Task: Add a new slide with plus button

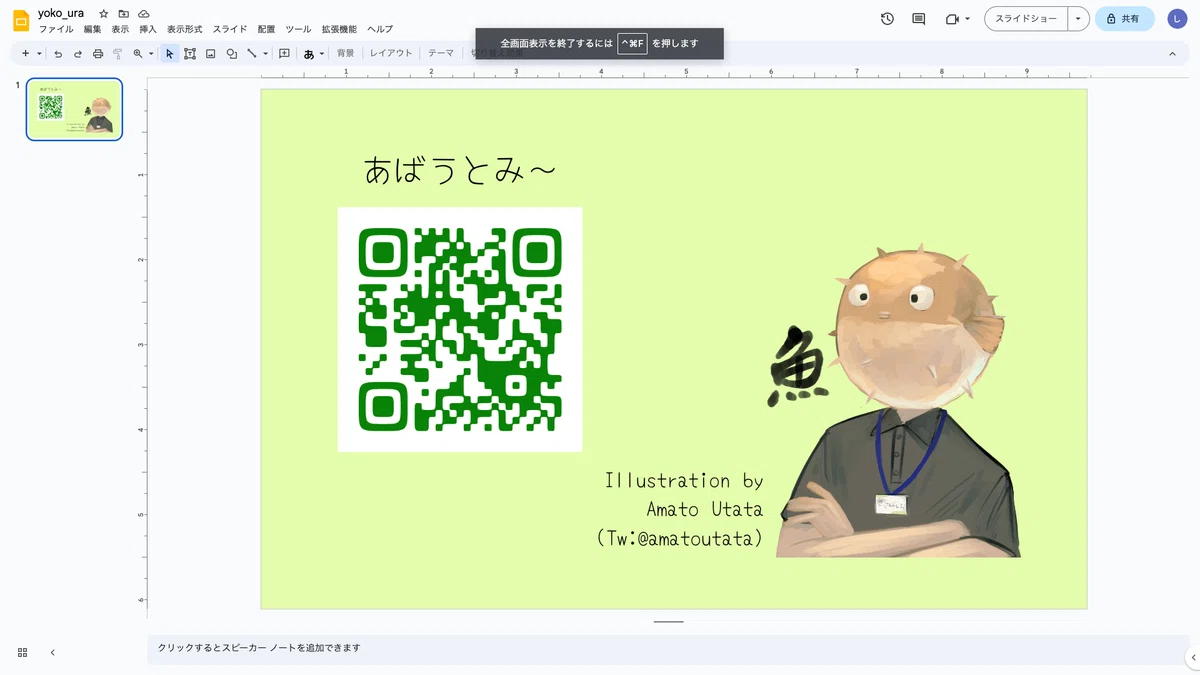Action: click(x=26, y=53)
